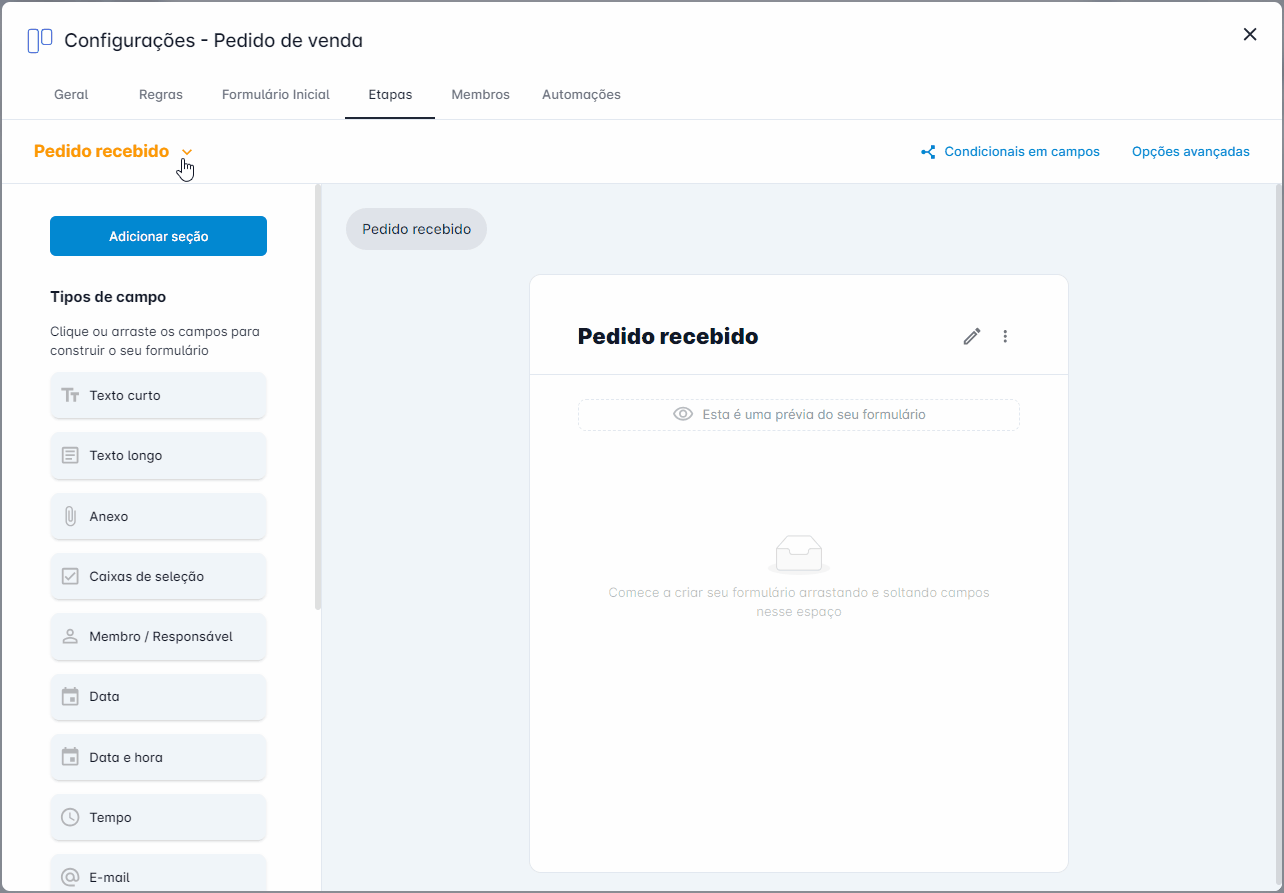Click the @ icon next to E-mail
The width and height of the screenshot is (1284, 893).
click(70, 877)
